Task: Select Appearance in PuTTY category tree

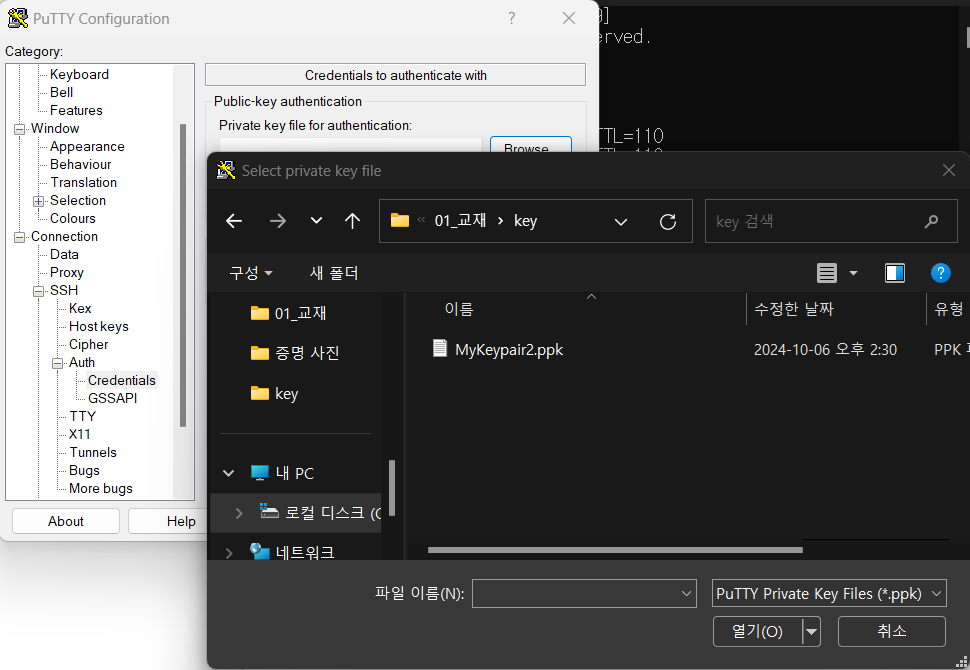Action: (87, 147)
